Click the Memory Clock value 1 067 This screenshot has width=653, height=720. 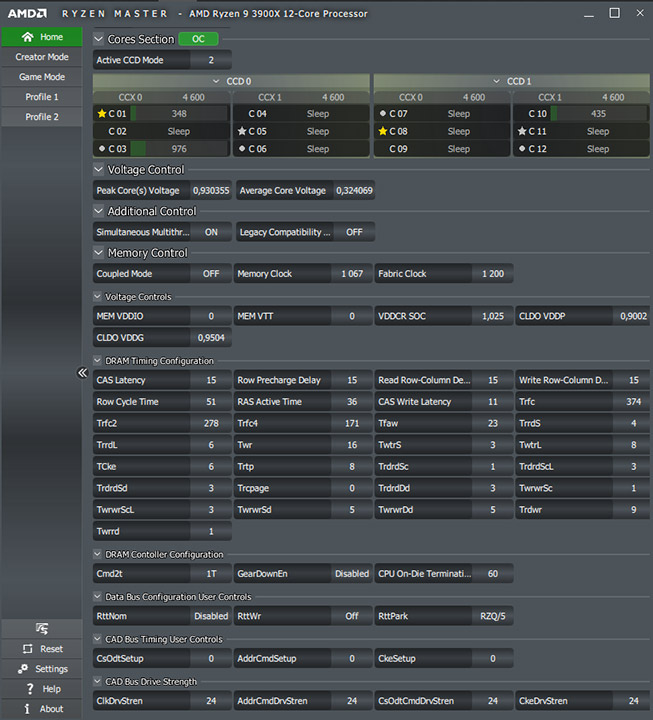tap(352, 274)
